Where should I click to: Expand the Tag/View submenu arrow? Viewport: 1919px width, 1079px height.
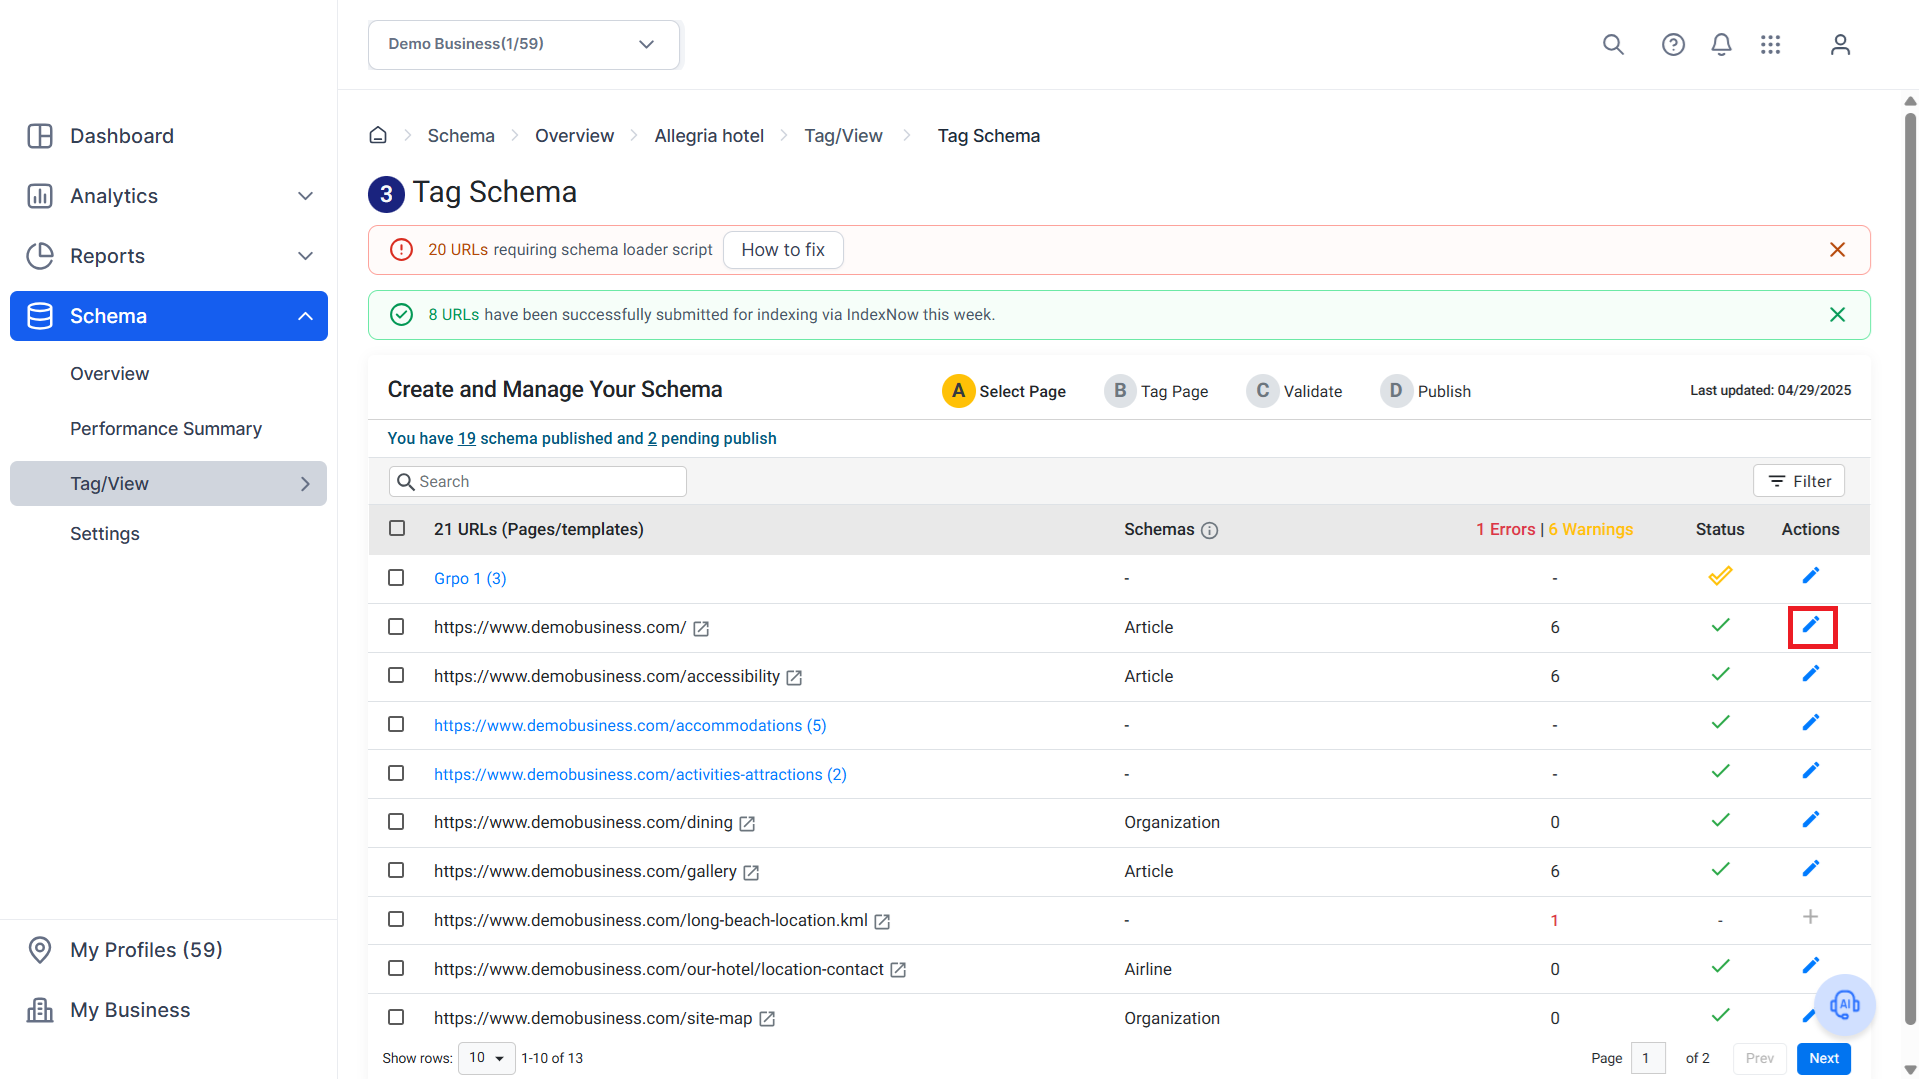[x=306, y=484]
